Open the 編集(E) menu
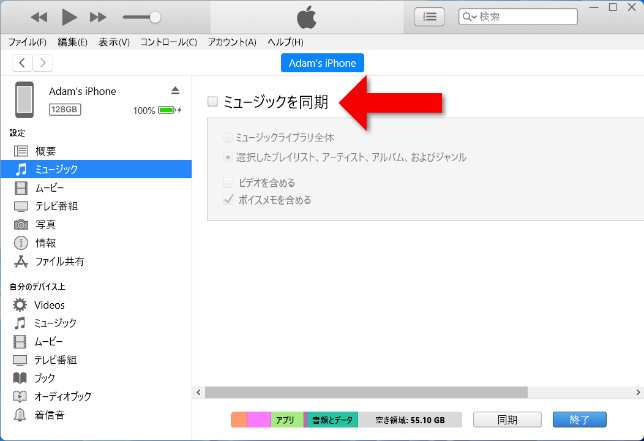 [x=73, y=42]
